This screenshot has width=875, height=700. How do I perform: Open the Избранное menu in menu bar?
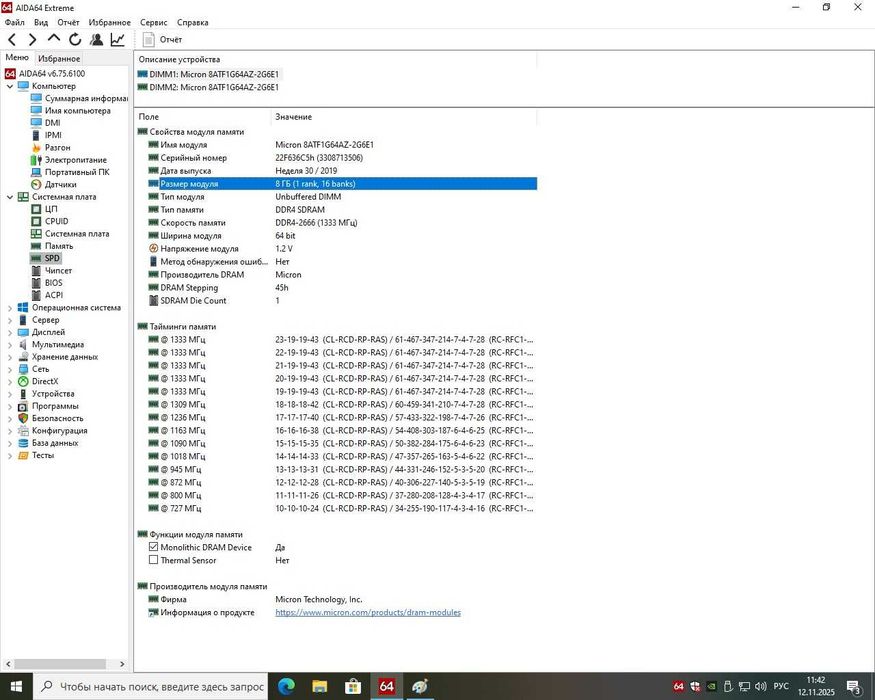tap(109, 22)
